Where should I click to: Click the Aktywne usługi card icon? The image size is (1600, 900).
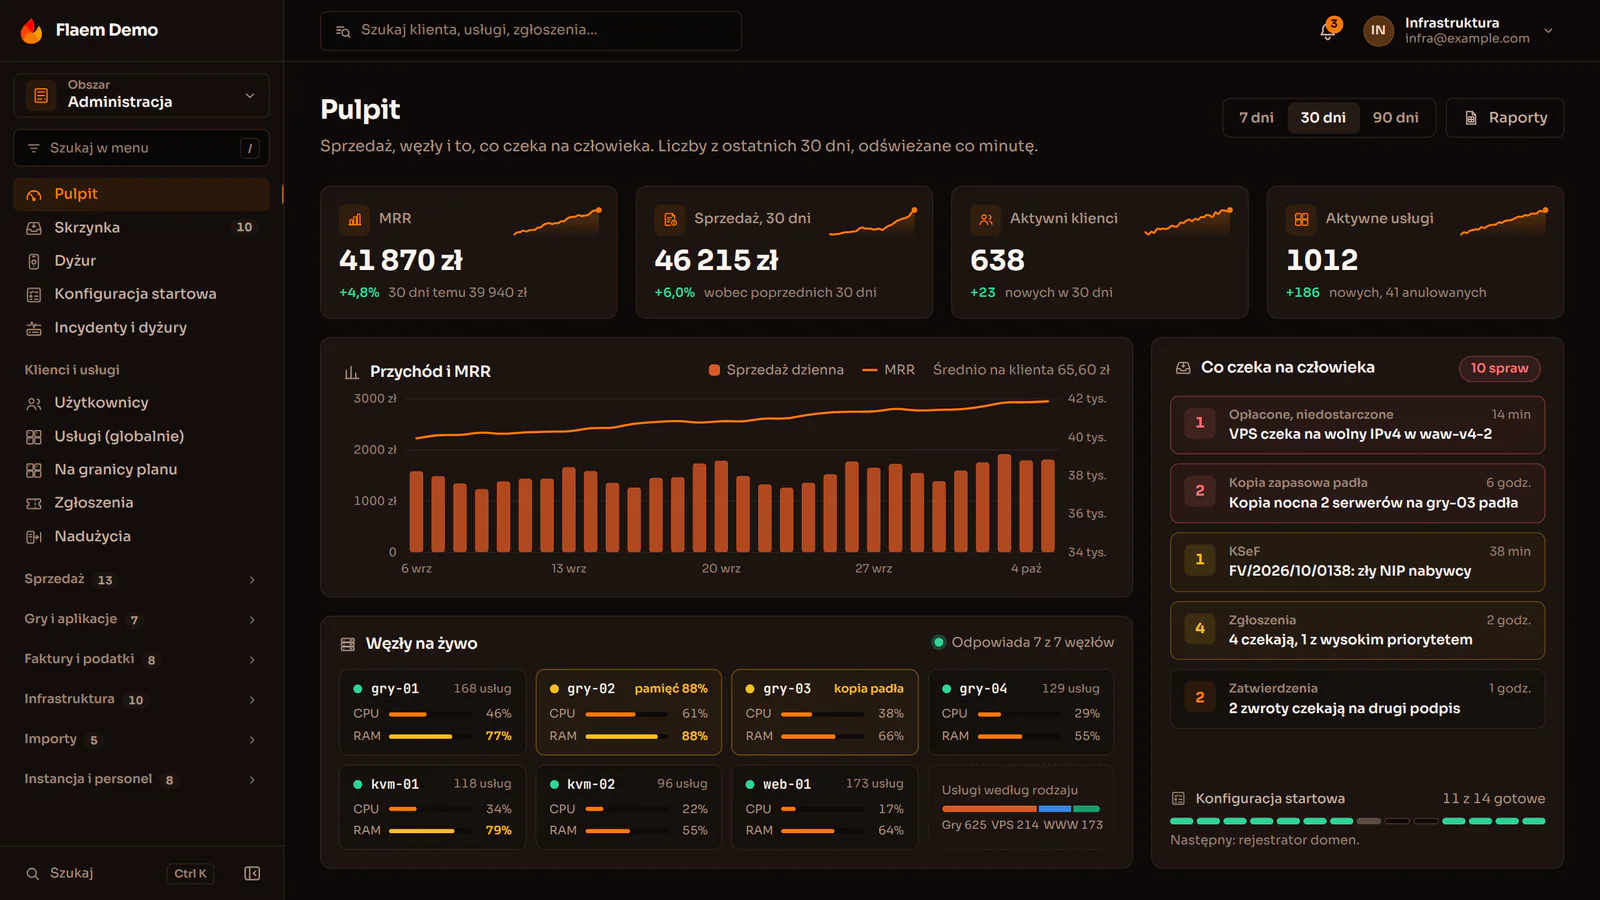click(x=1302, y=219)
